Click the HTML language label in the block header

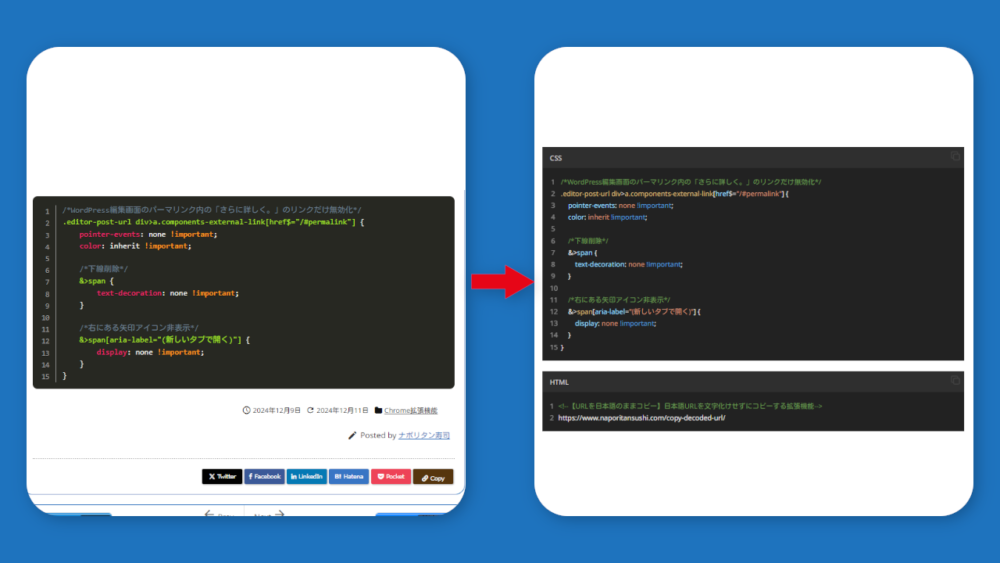coord(559,383)
